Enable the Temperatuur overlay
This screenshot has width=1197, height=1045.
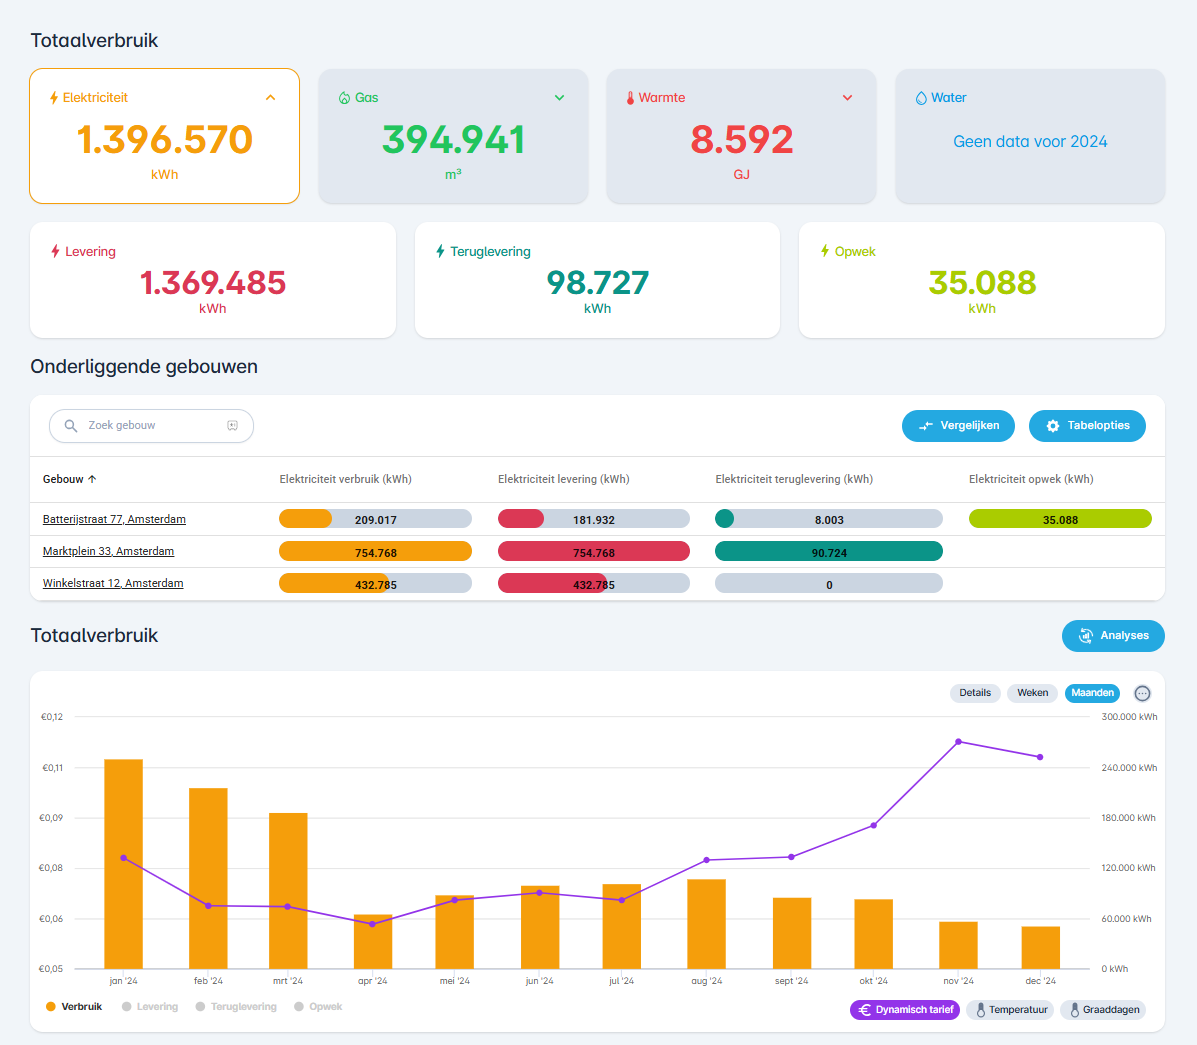click(1011, 1010)
